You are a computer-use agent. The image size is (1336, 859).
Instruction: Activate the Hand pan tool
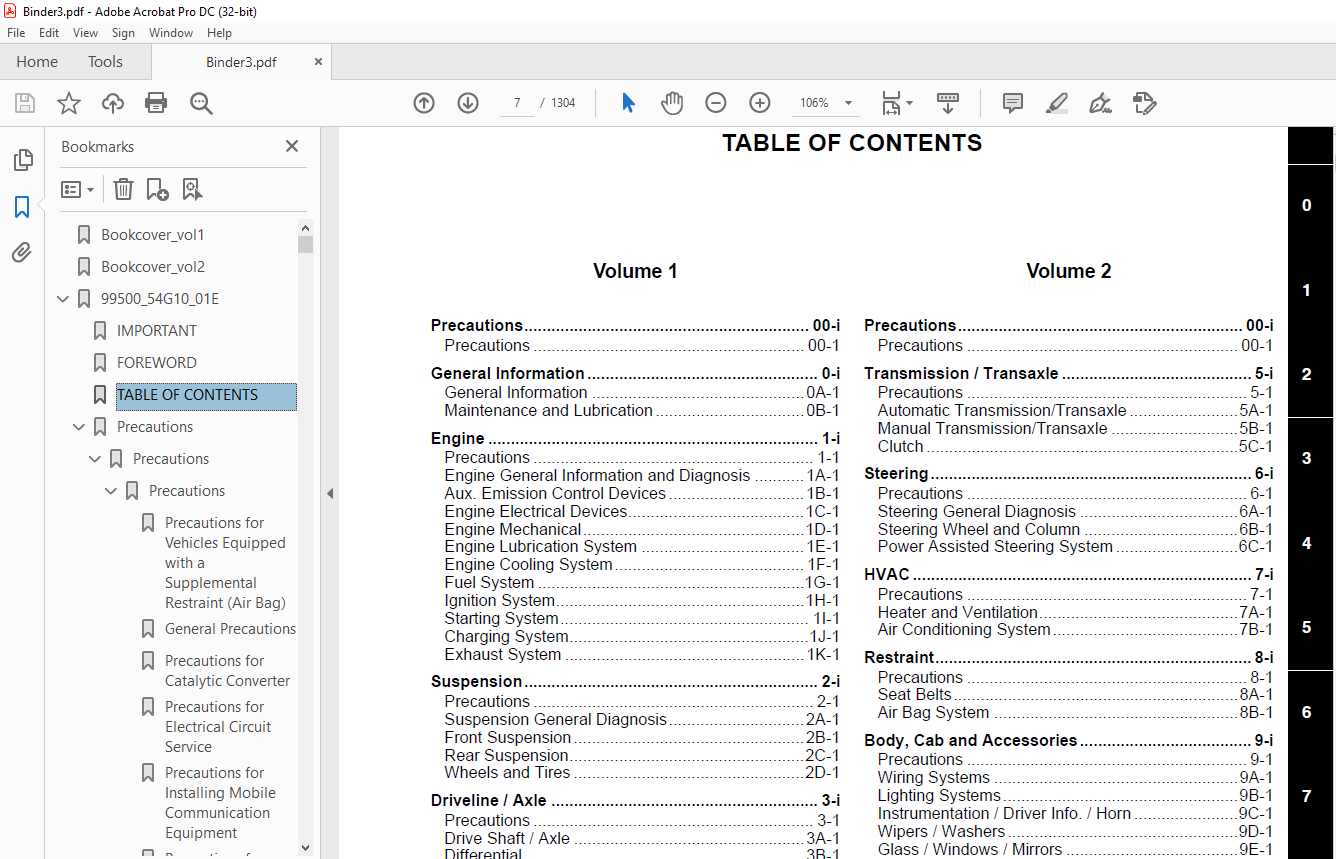click(672, 103)
